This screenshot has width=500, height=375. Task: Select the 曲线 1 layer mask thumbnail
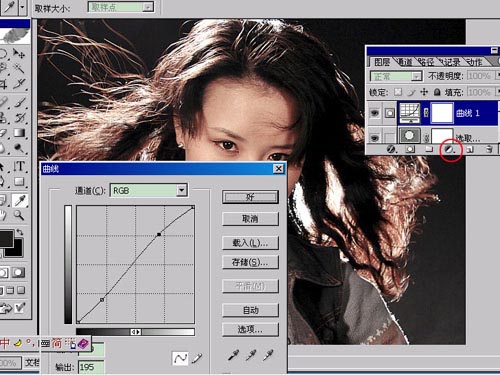(x=442, y=113)
